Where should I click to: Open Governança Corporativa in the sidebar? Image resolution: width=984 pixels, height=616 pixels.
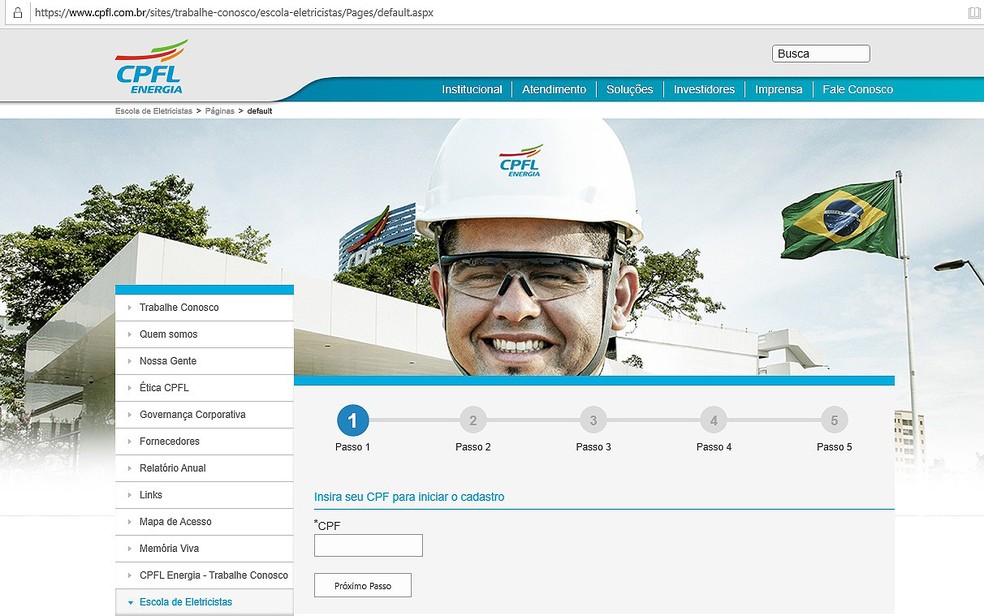click(205, 415)
